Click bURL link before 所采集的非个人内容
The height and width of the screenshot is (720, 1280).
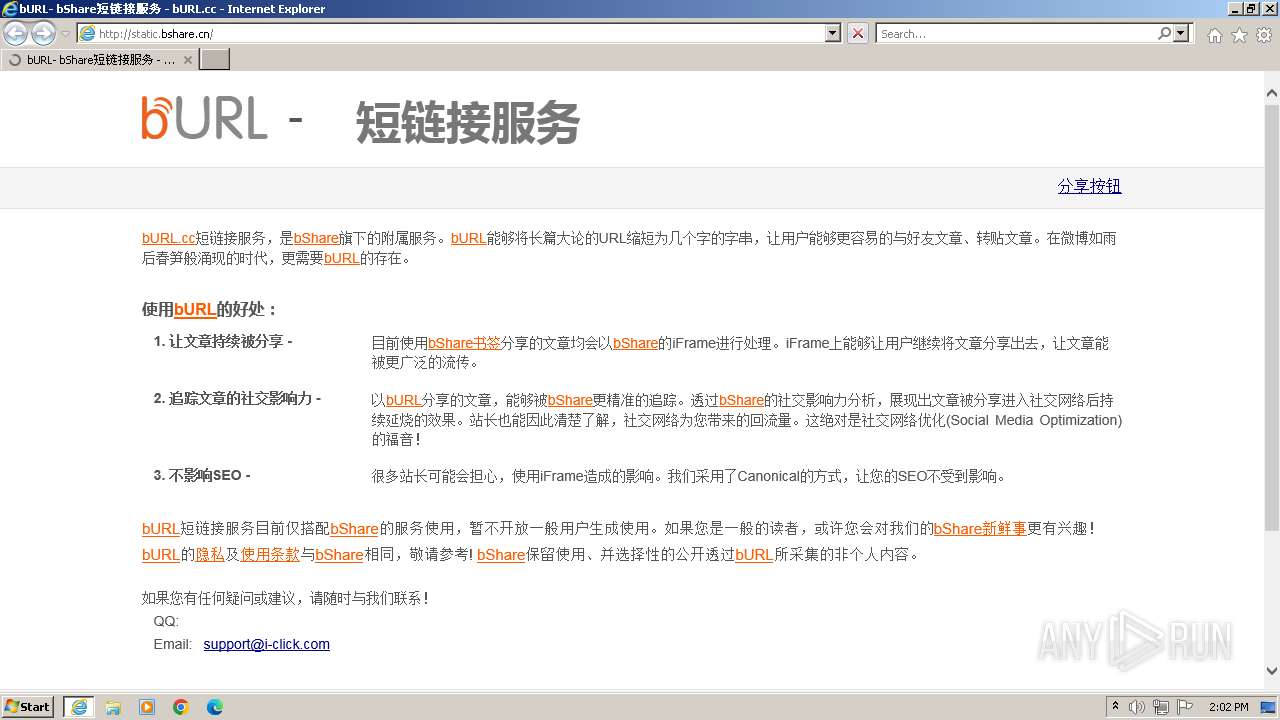click(754, 554)
